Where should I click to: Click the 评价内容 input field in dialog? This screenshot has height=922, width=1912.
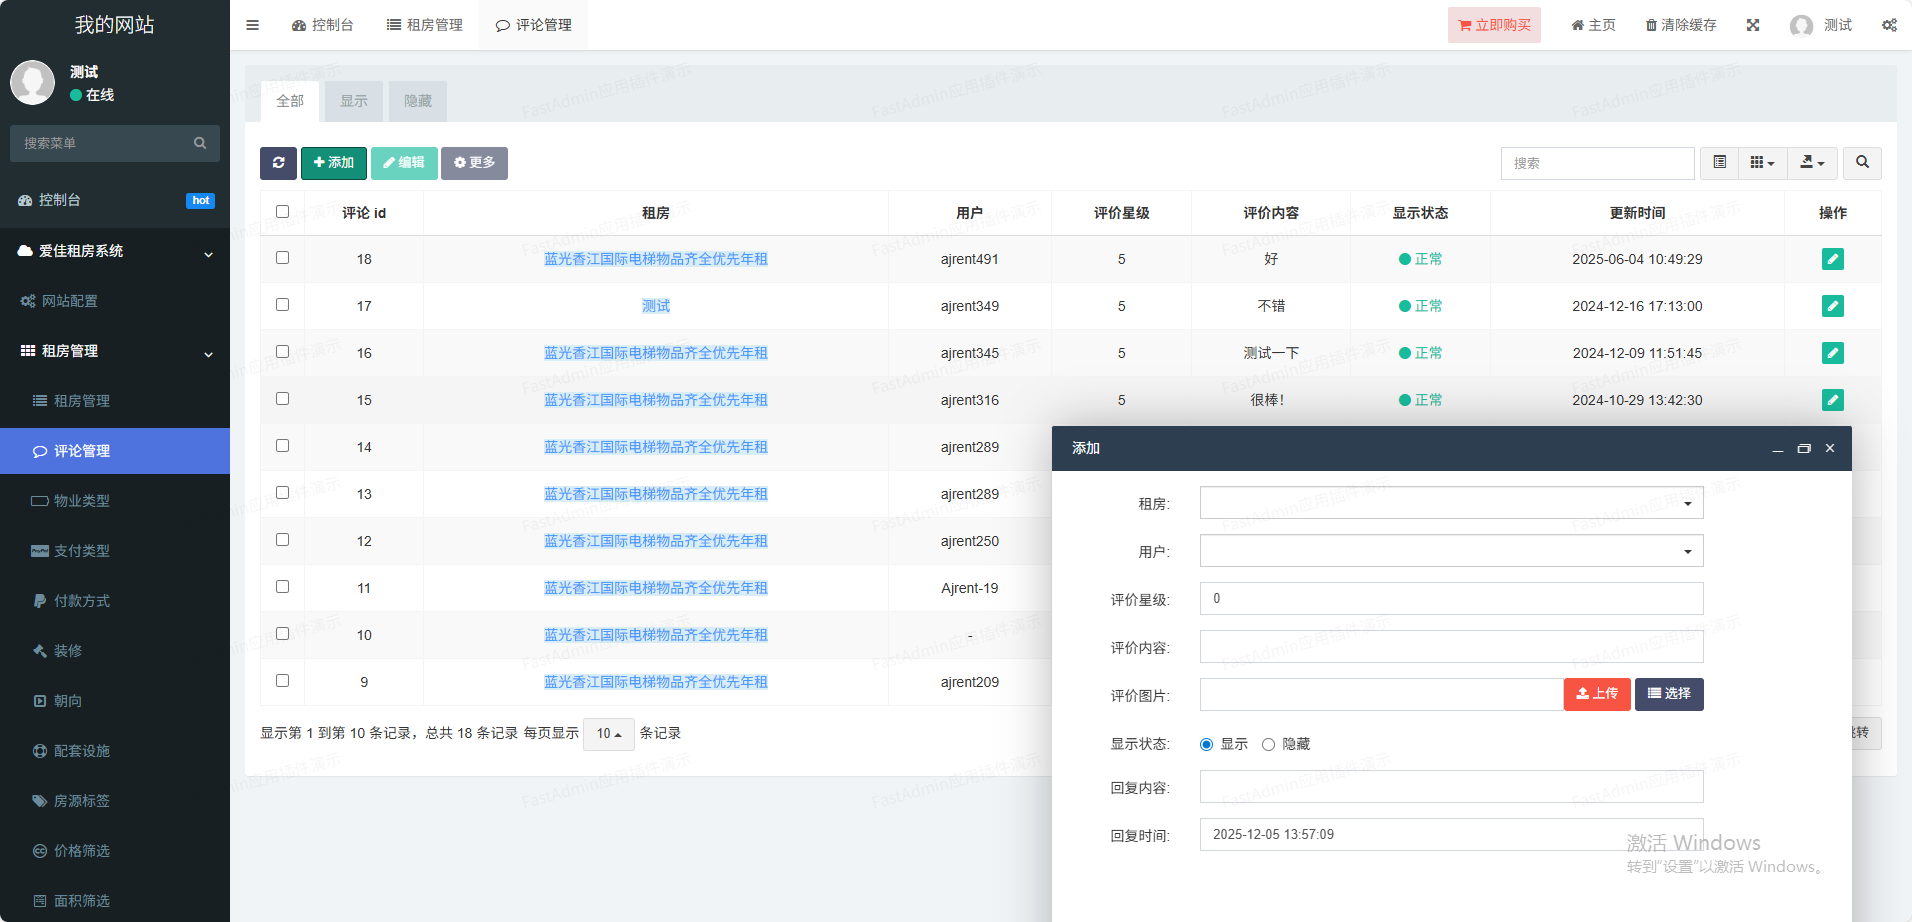point(1451,647)
